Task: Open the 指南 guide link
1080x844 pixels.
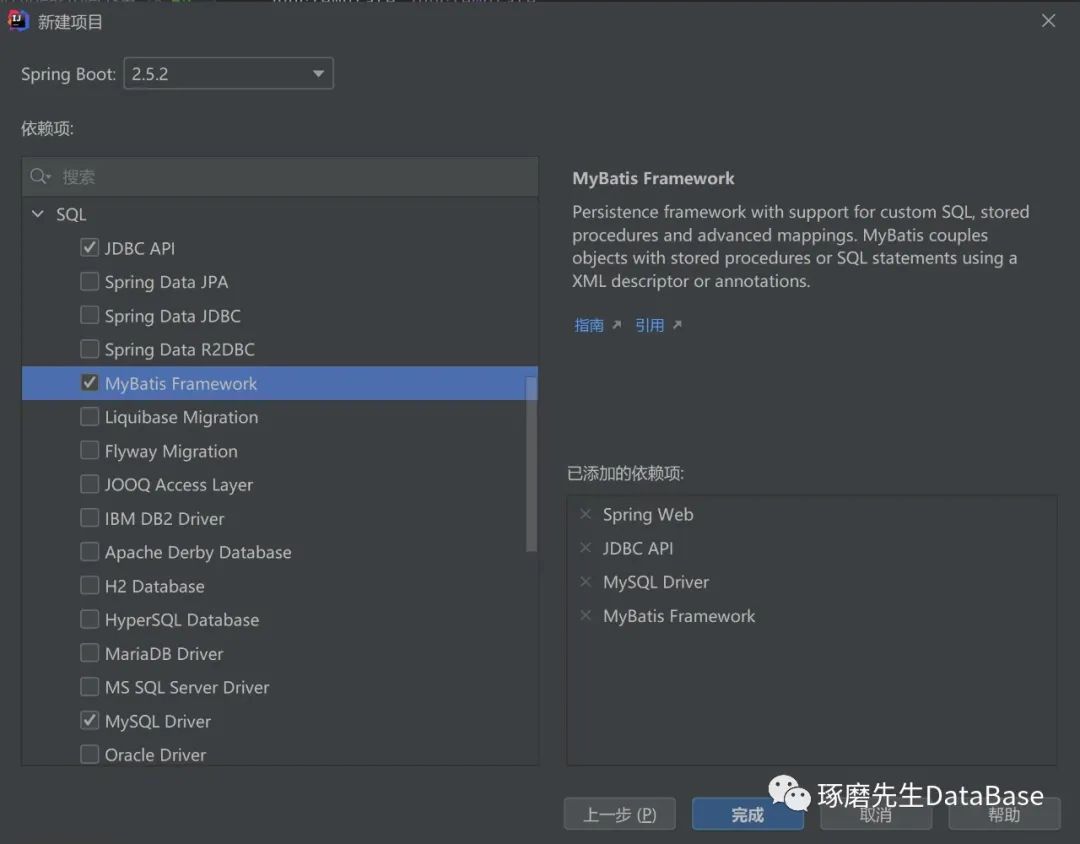Action: (x=590, y=325)
